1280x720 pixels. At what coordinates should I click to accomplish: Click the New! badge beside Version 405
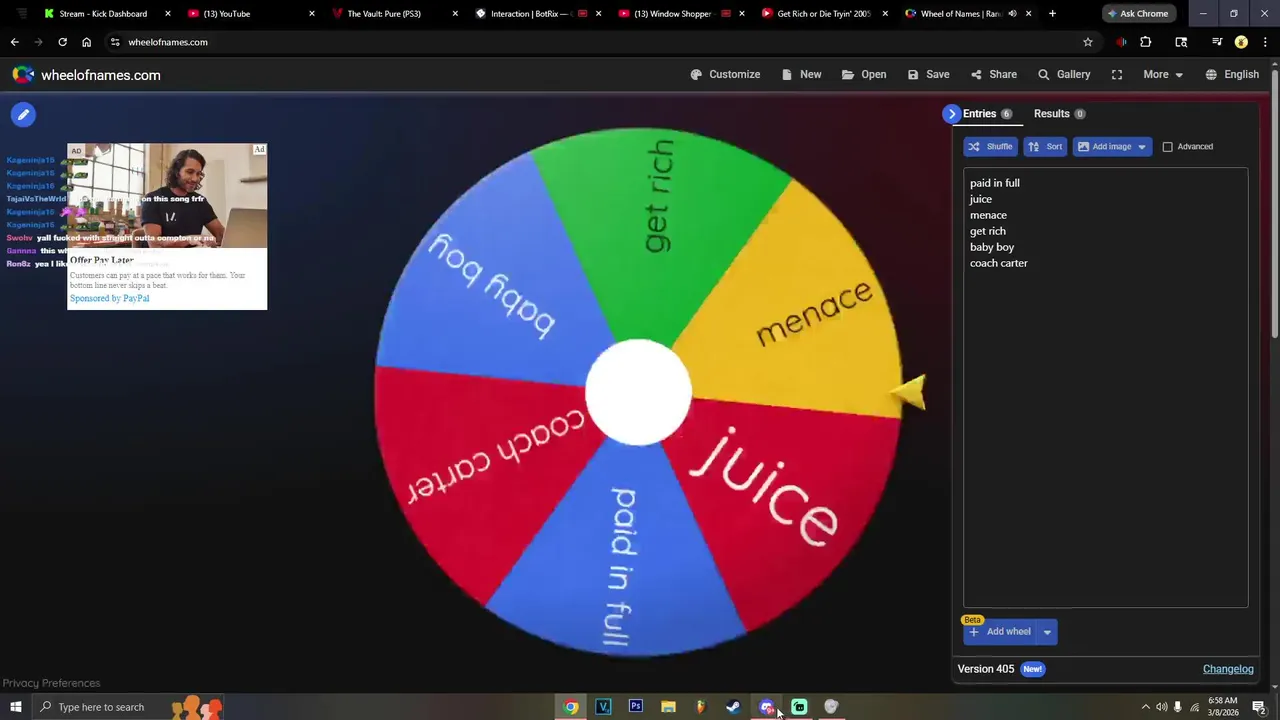pos(1032,669)
